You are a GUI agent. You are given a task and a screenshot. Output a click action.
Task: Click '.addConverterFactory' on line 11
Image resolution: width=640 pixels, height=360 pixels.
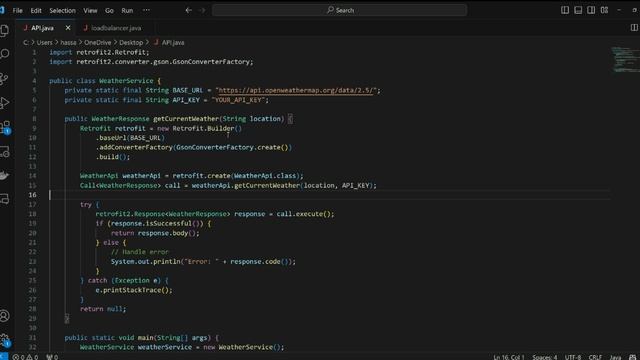pos(134,147)
